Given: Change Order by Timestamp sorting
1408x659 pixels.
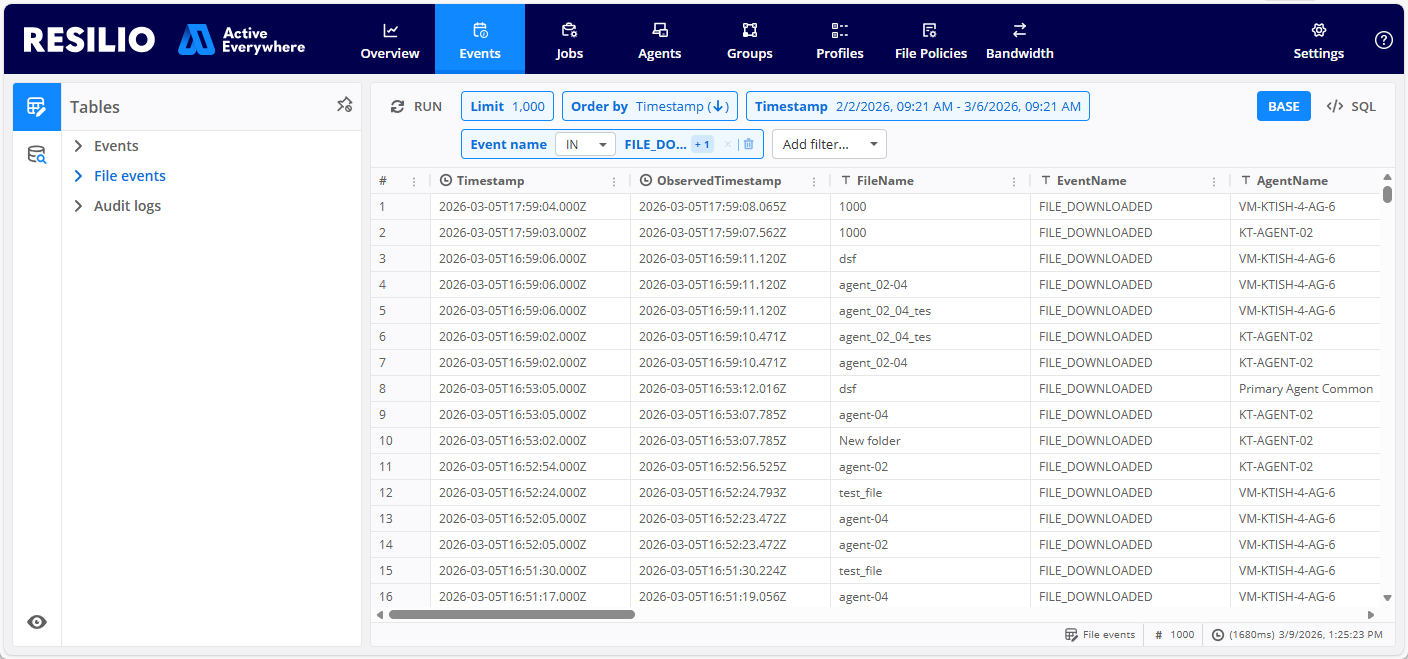Looking at the screenshot, I should pyautogui.click(x=650, y=107).
